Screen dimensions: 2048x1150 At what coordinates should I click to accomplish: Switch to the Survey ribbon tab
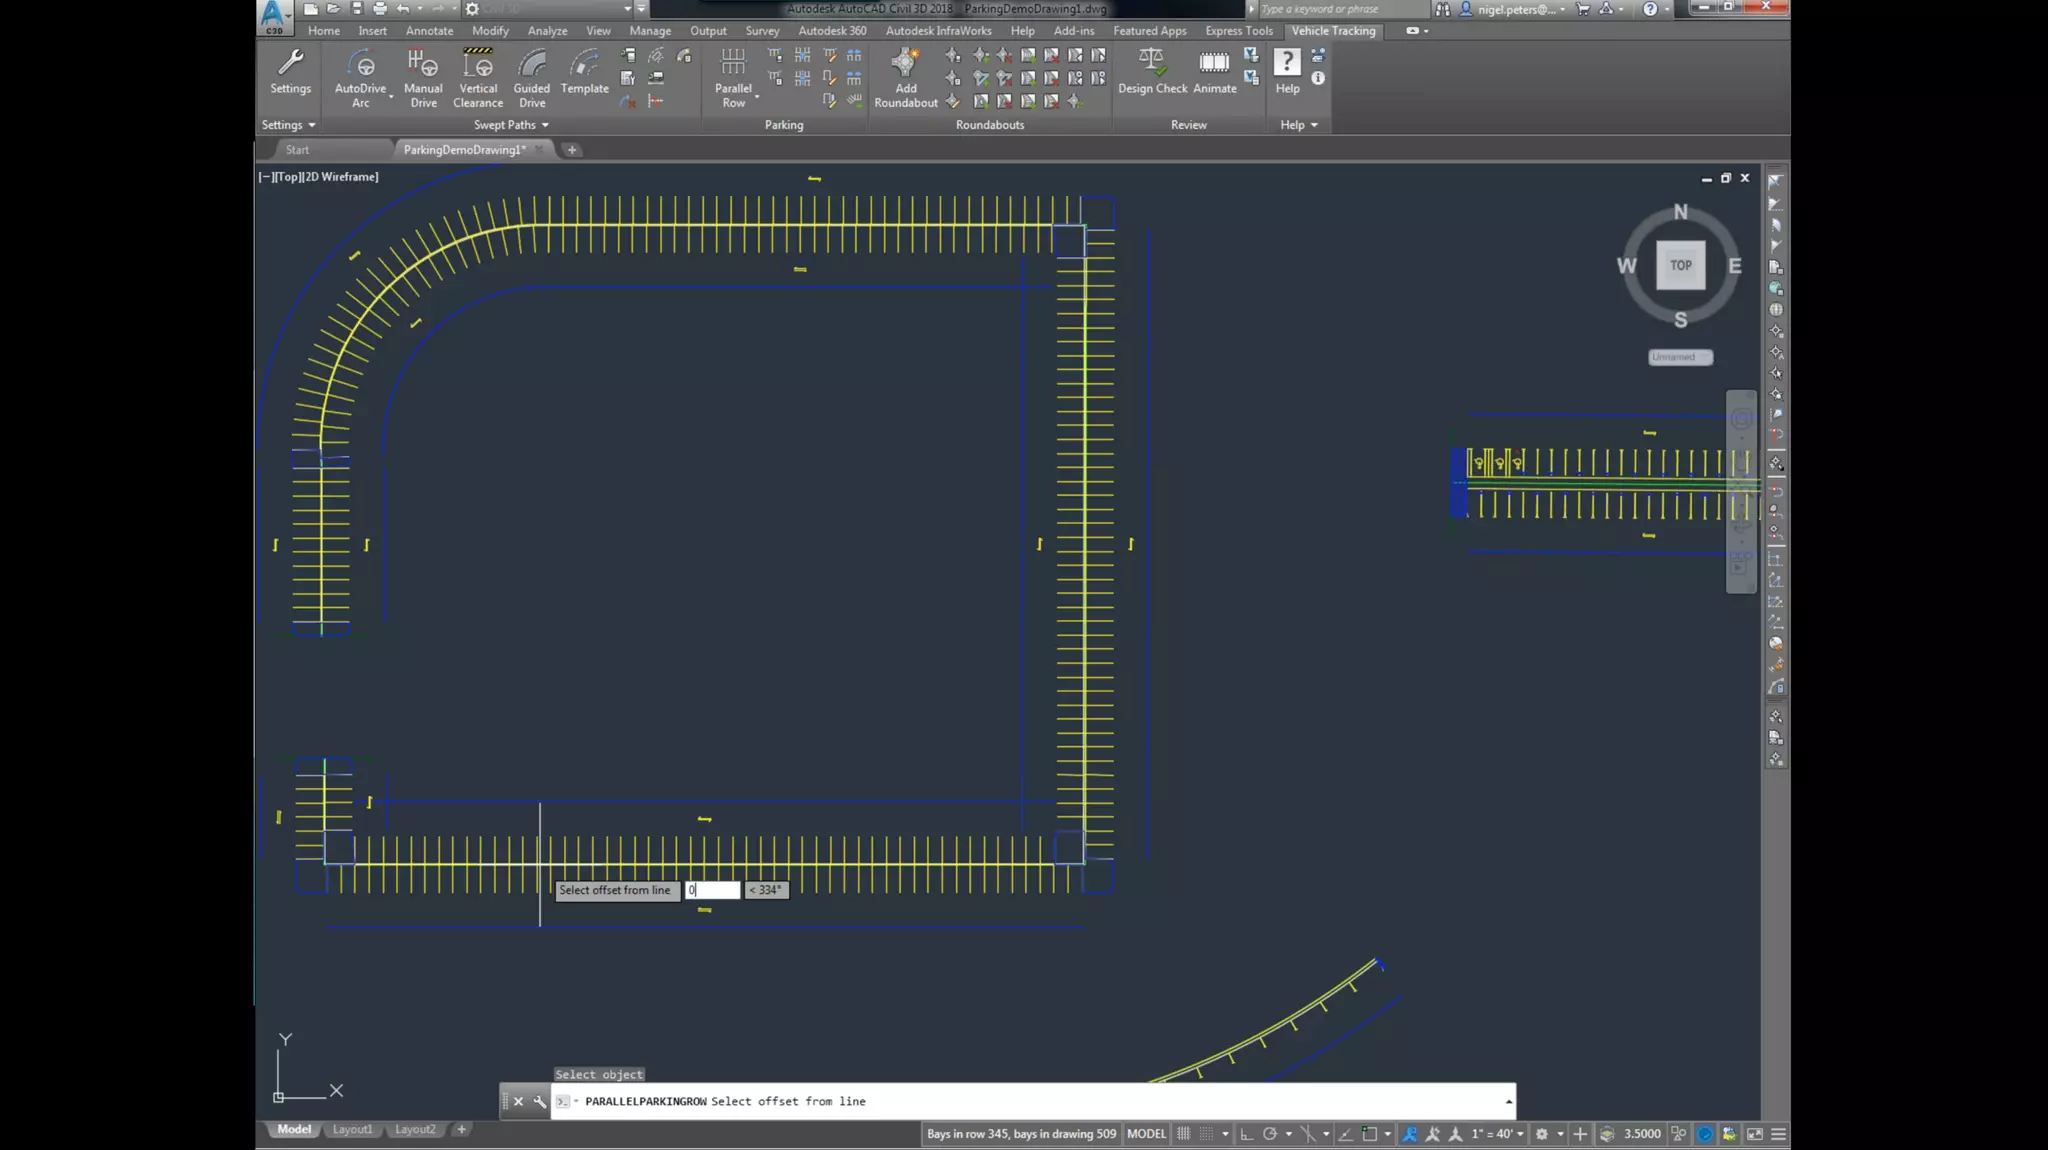click(762, 31)
